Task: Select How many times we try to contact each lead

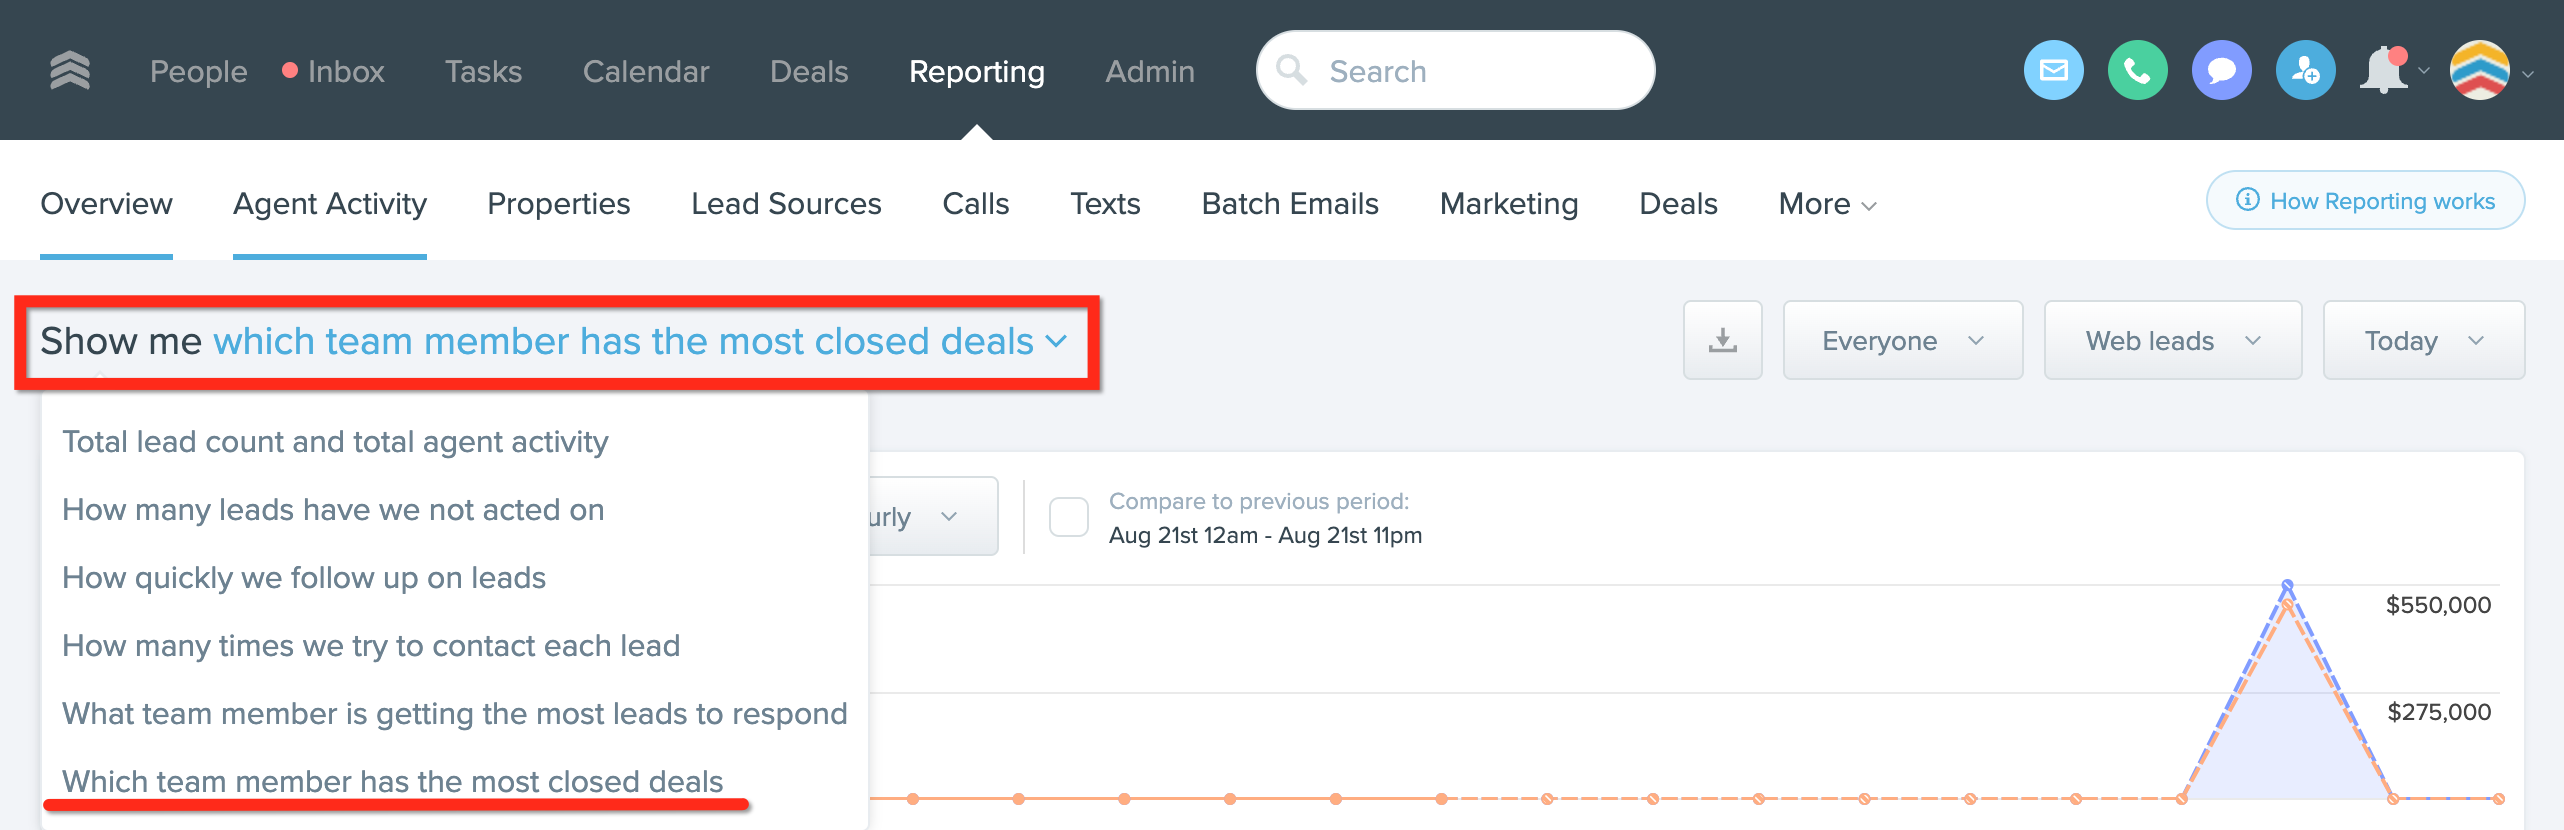Action: click(371, 646)
